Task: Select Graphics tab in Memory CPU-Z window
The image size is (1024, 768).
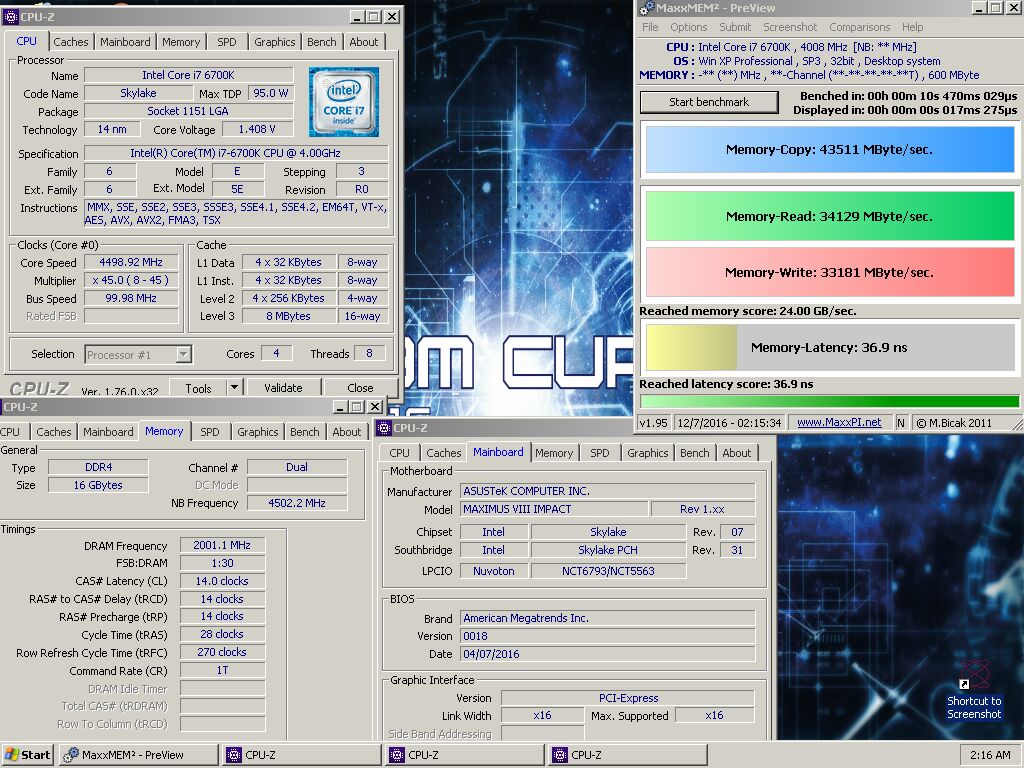Action: pyautogui.click(x=257, y=432)
